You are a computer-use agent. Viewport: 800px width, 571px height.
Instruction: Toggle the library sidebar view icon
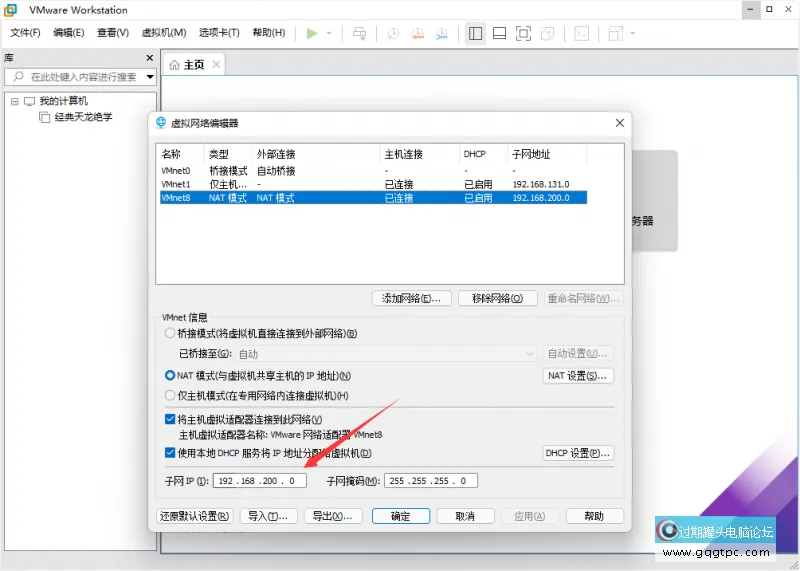point(475,34)
